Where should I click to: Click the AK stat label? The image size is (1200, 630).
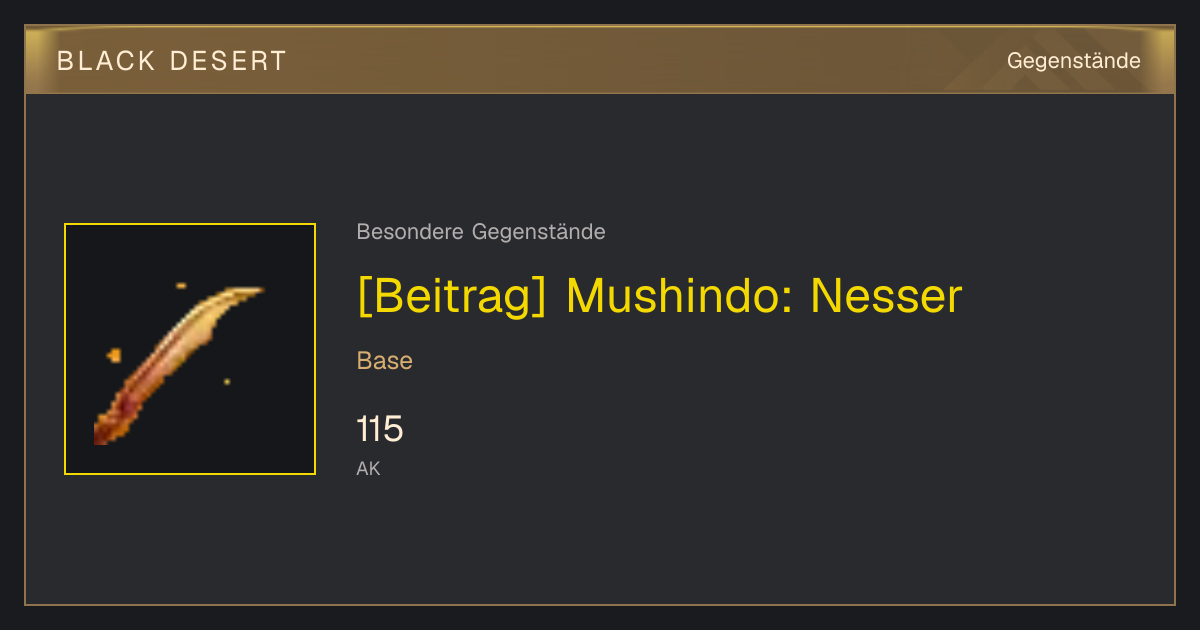[x=368, y=468]
